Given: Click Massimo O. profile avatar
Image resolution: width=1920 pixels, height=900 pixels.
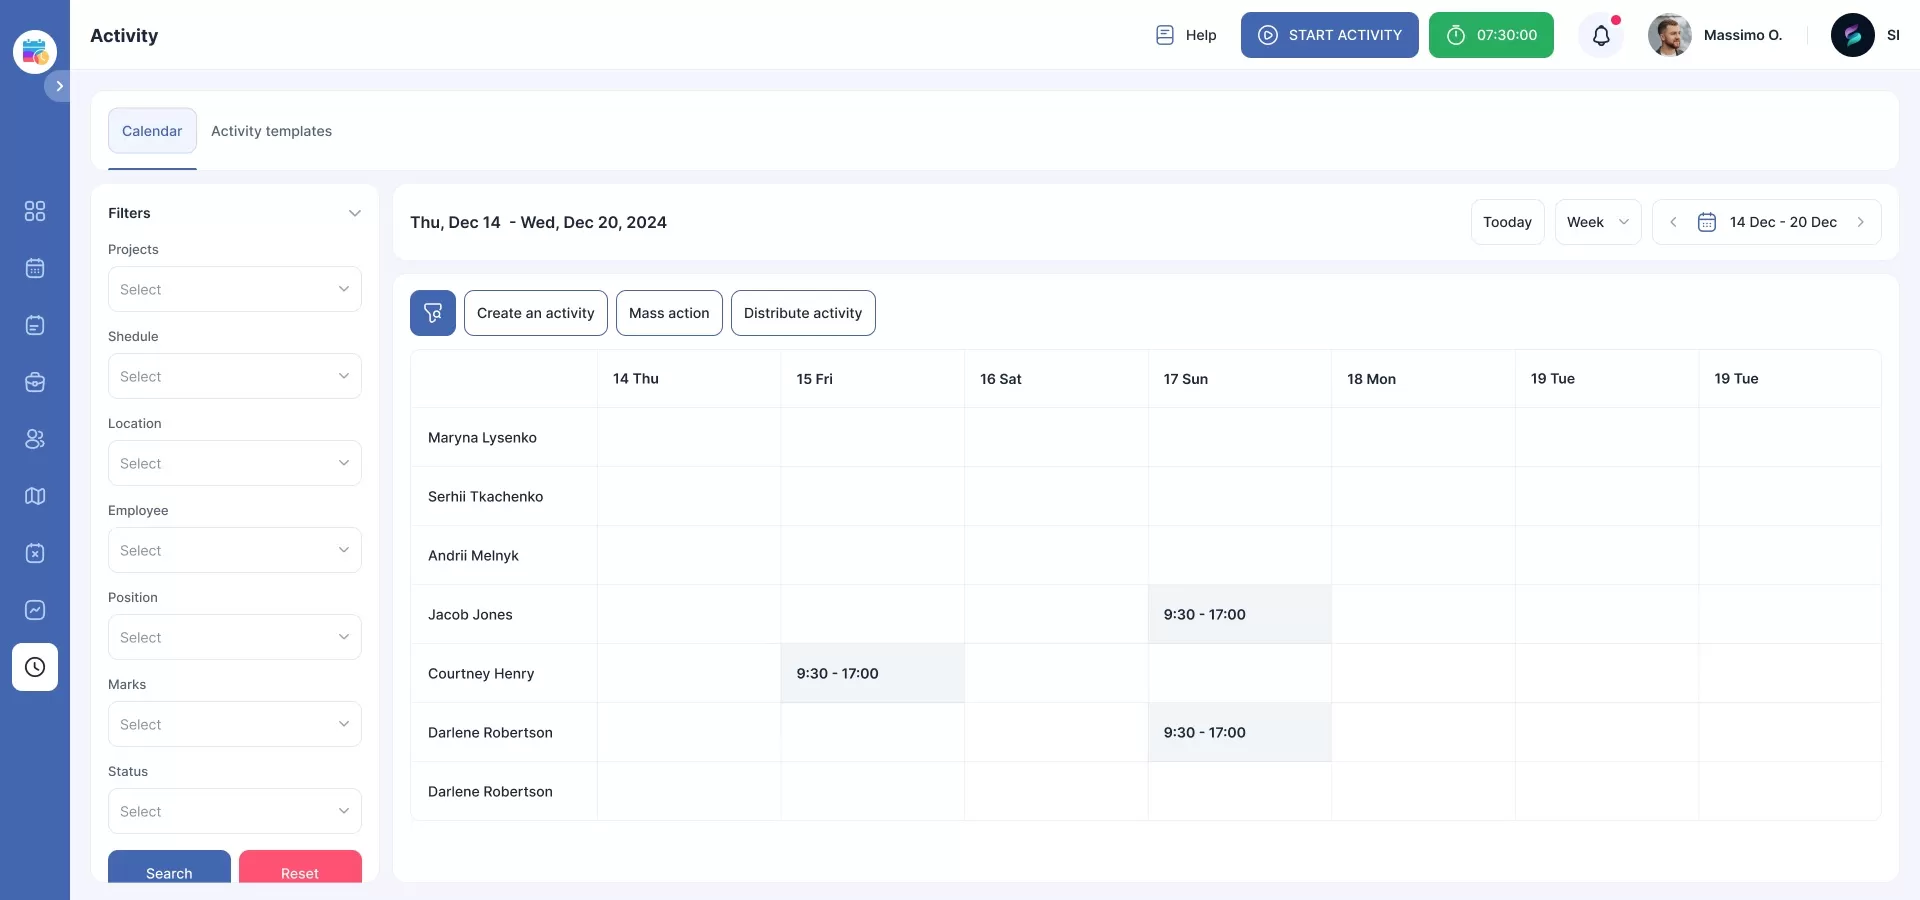Looking at the screenshot, I should (1669, 35).
